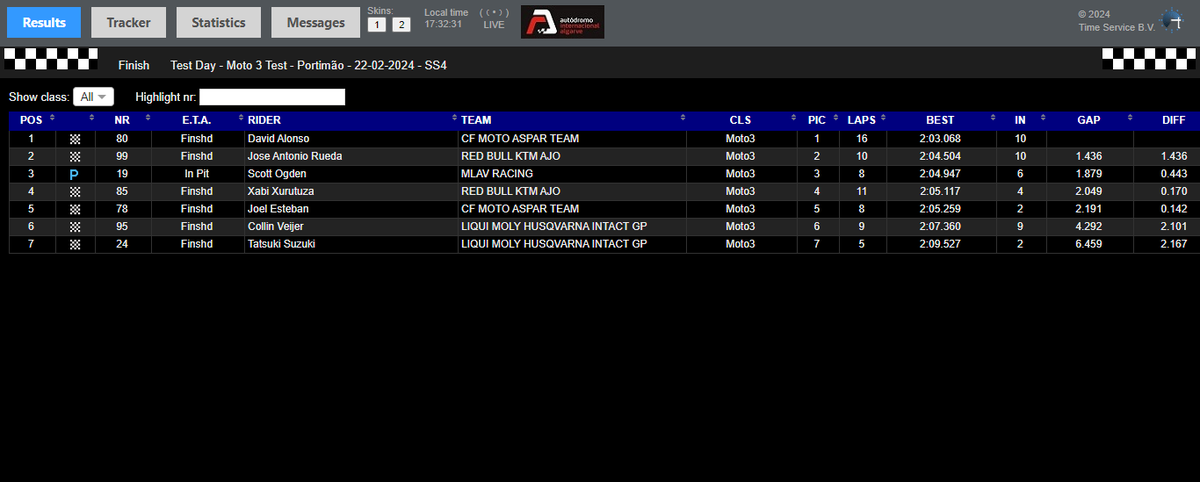Screen dimensions: 1200x482
Task: Click the Time Service logo icon
Action: pos(1173,22)
